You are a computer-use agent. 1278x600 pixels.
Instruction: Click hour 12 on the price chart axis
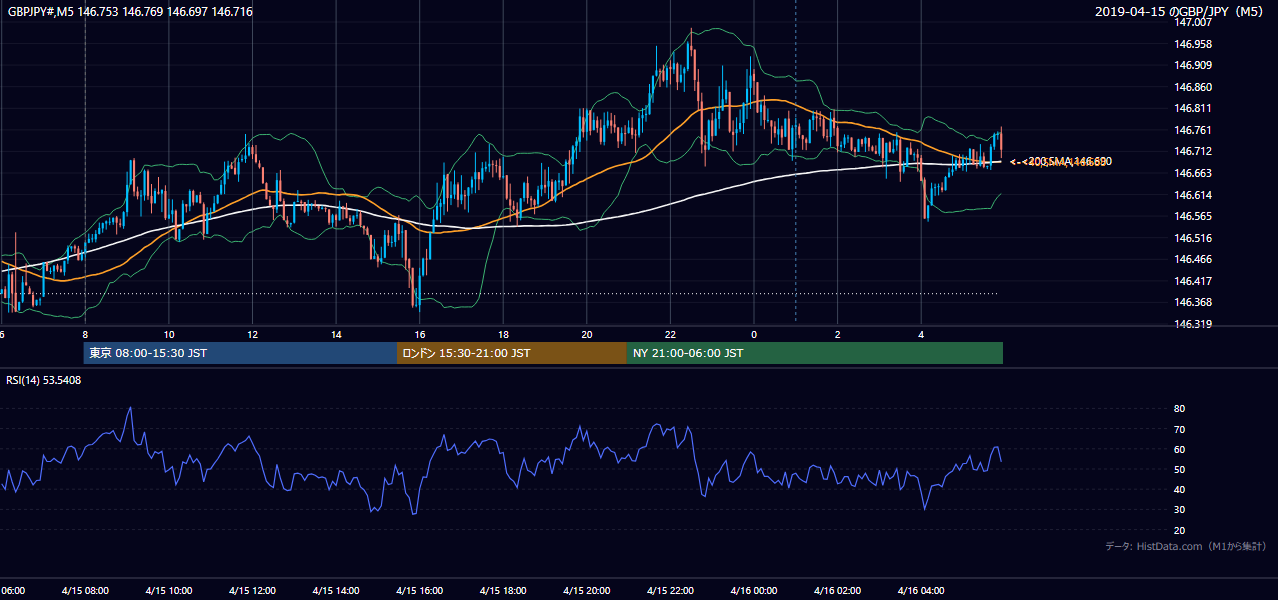point(253,334)
